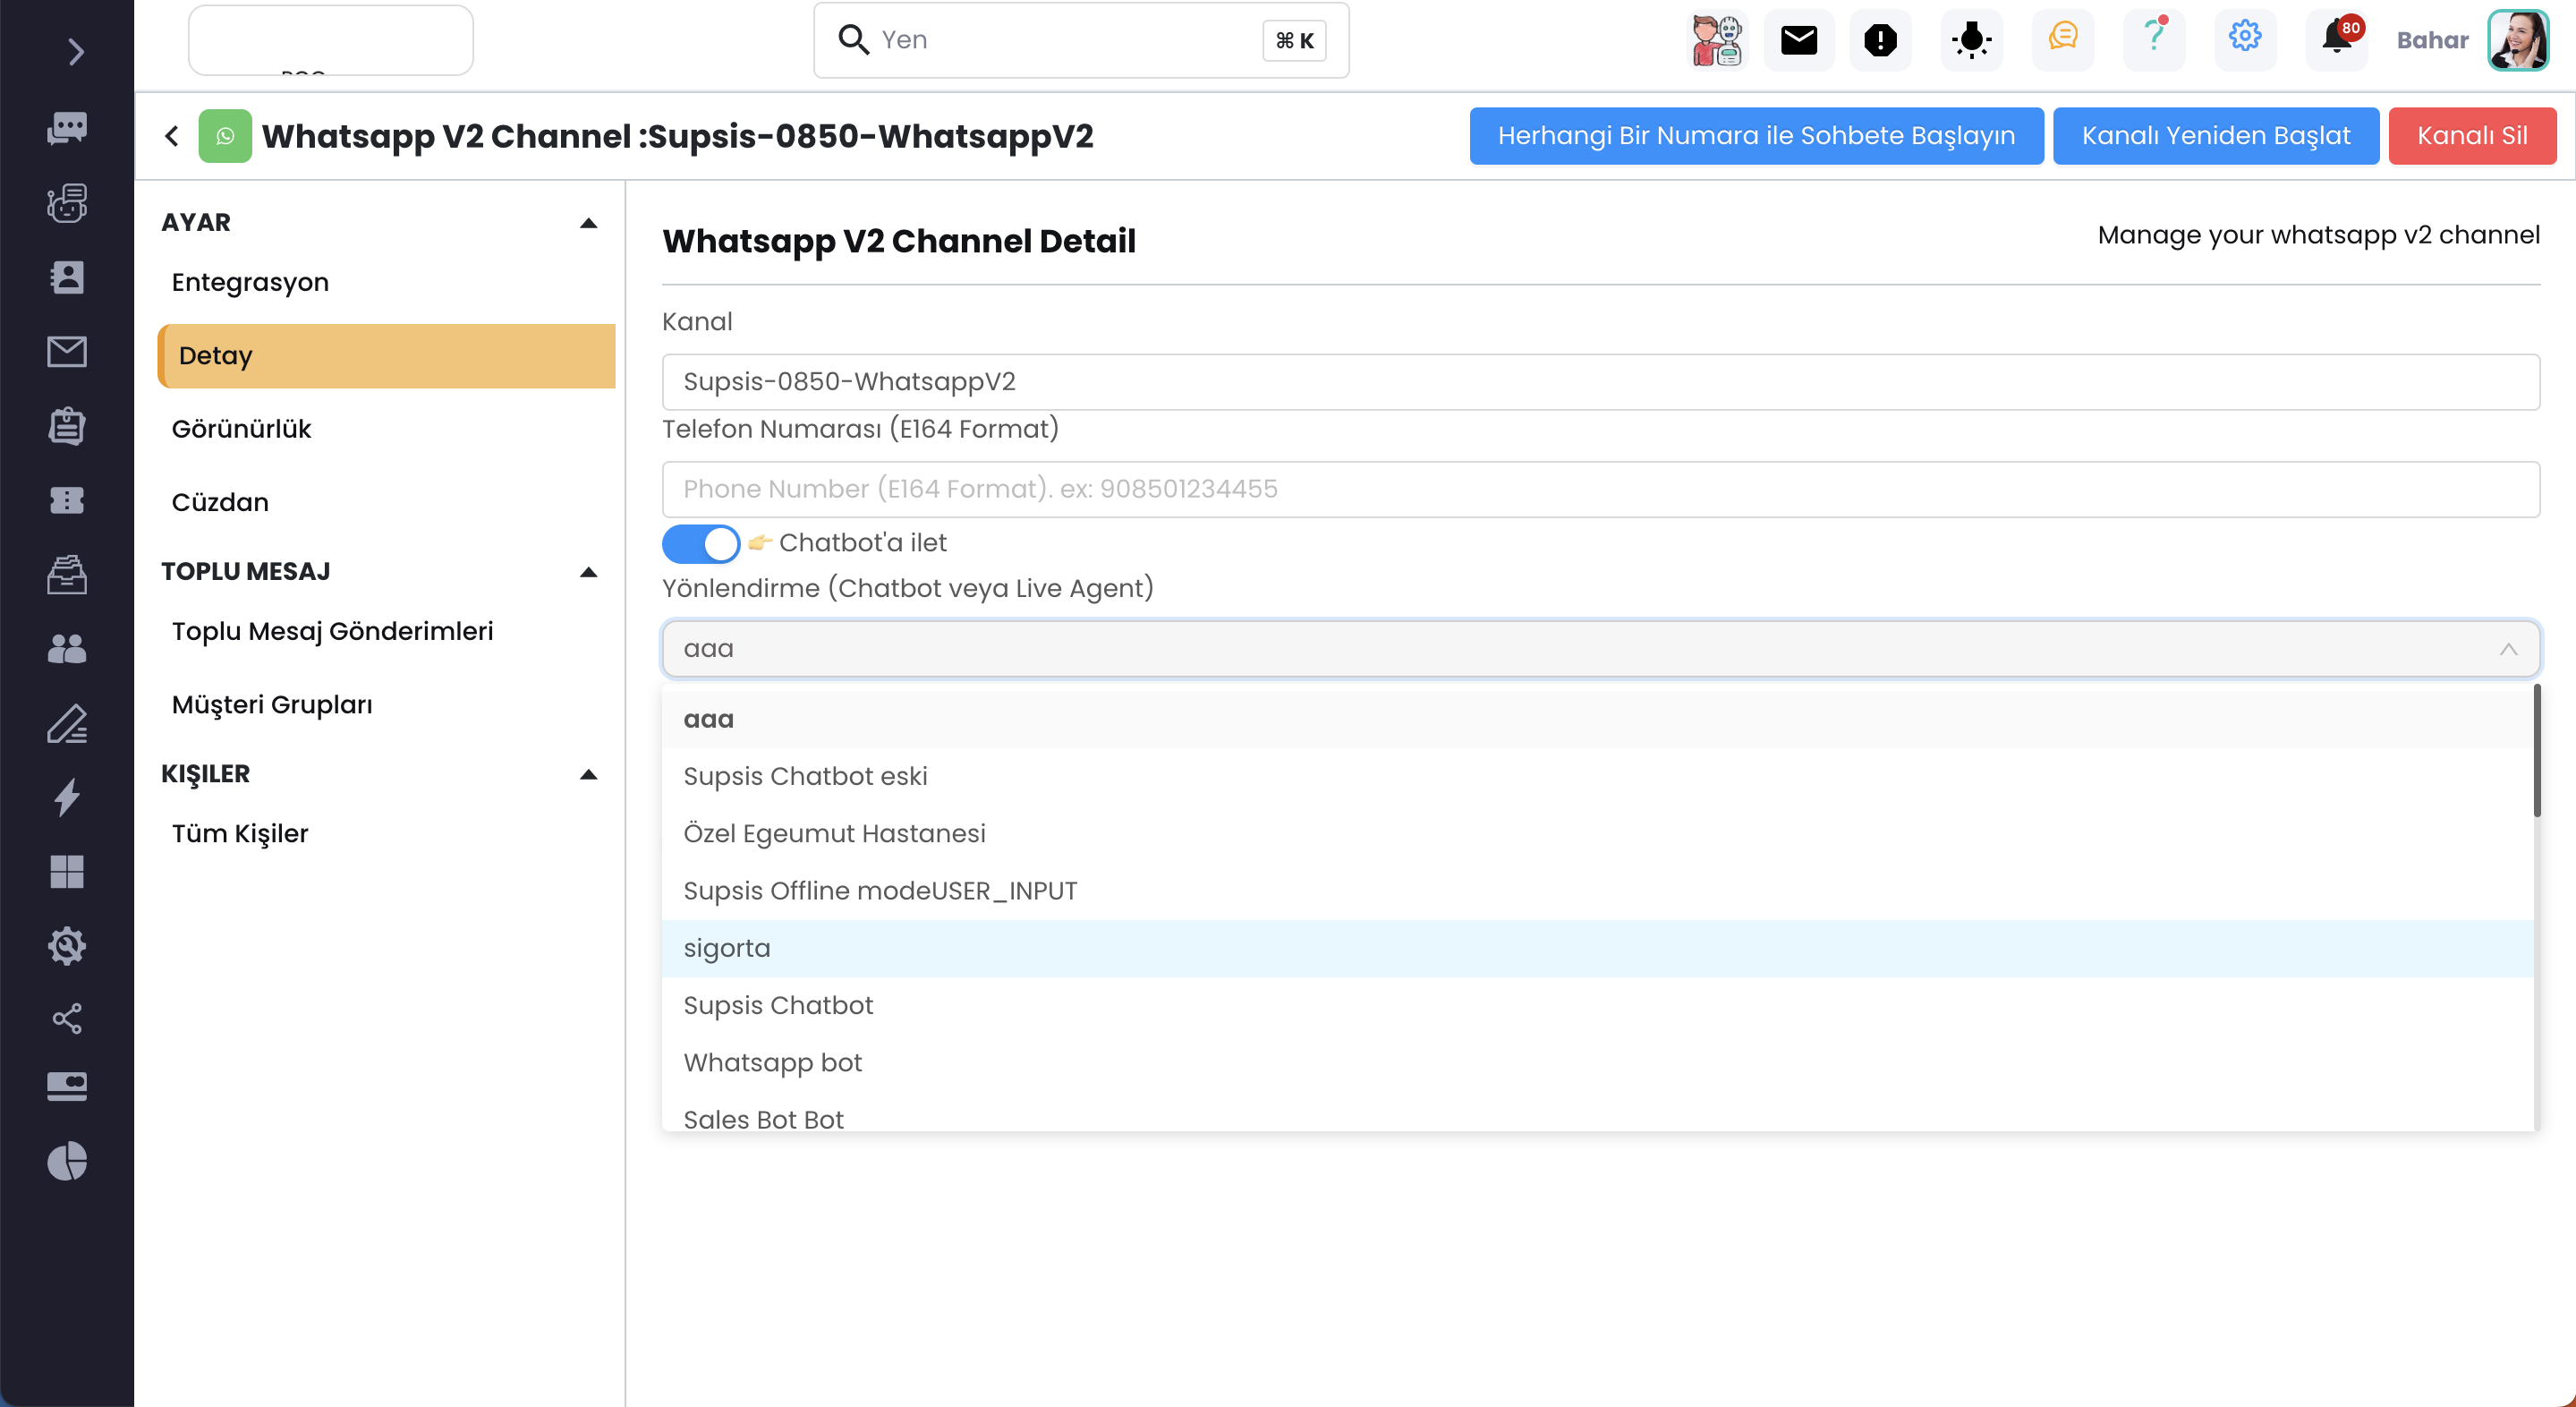Viewport: 2576px width, 1407px height.
Task: Close the Yönlendirme dropdown with the caret
Action: (x=2508, y=649)
